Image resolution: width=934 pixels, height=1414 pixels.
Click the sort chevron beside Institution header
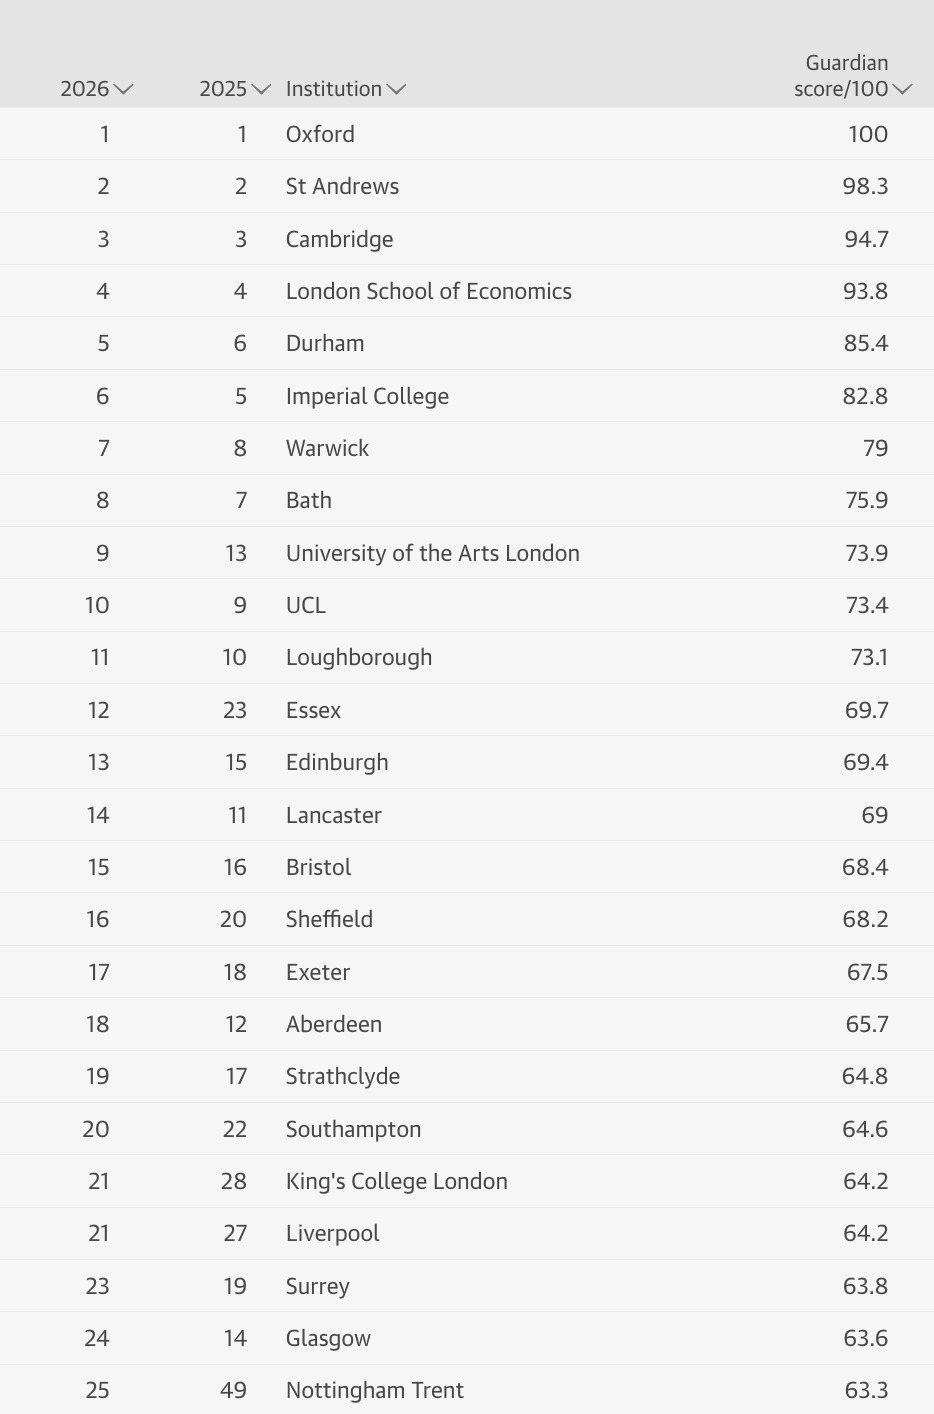coord(397,89)
